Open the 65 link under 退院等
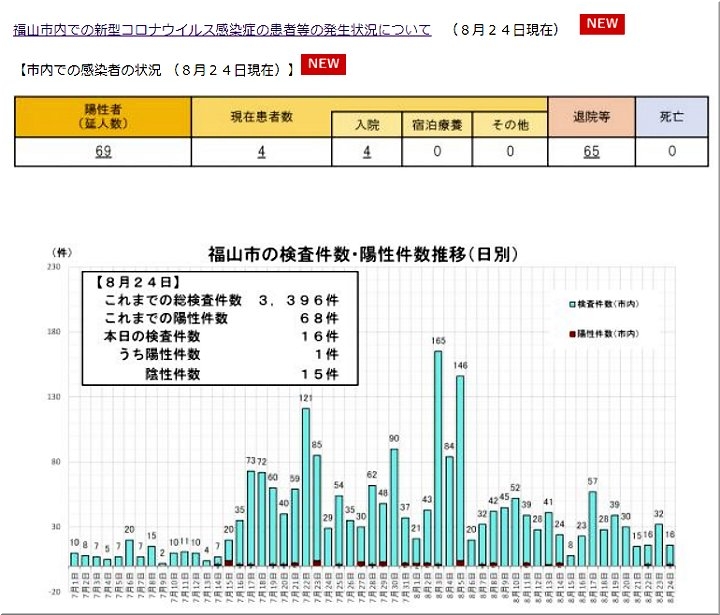Viewport: 720px width, 615px height. (591, 151)
